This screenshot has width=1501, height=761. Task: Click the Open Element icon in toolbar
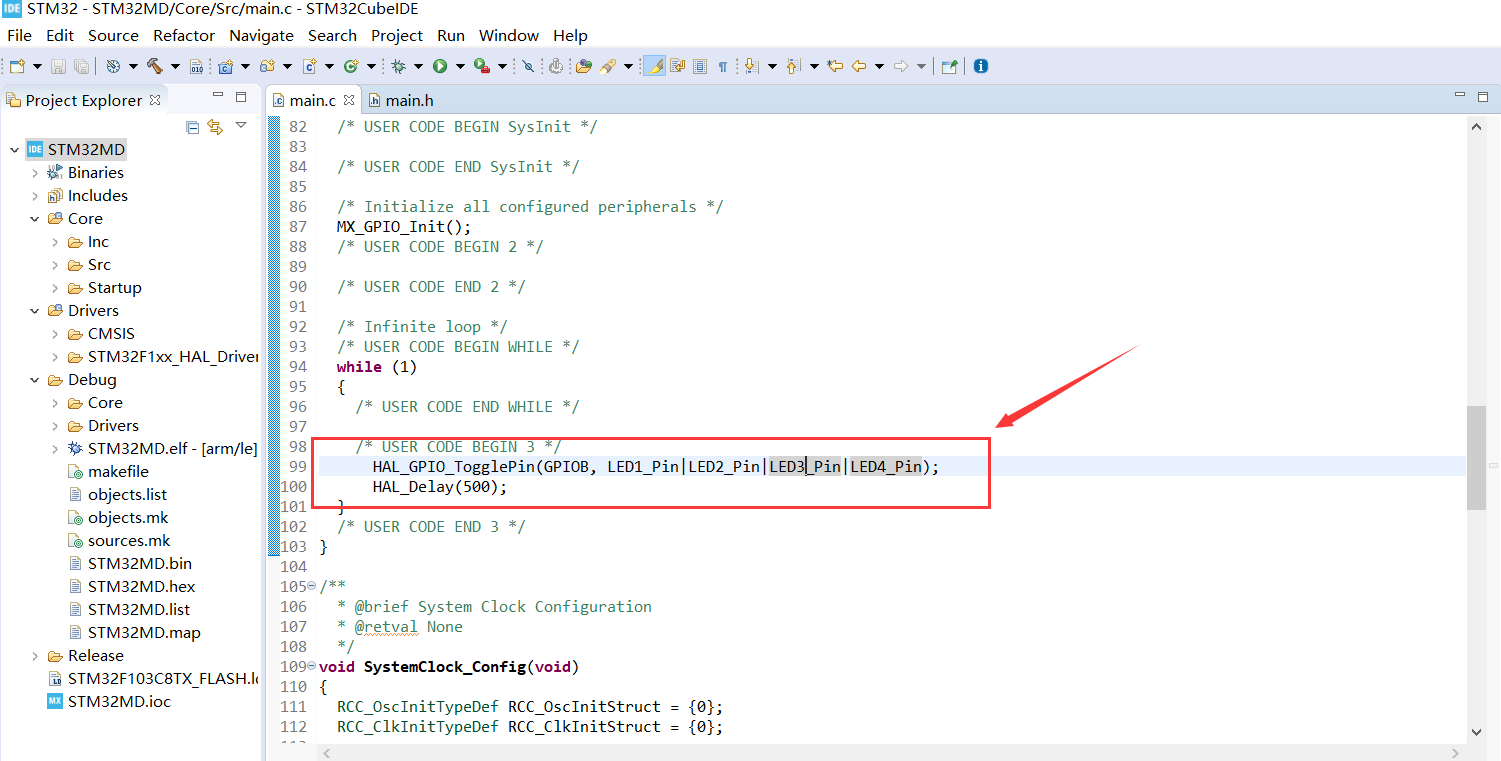(584, 66)
